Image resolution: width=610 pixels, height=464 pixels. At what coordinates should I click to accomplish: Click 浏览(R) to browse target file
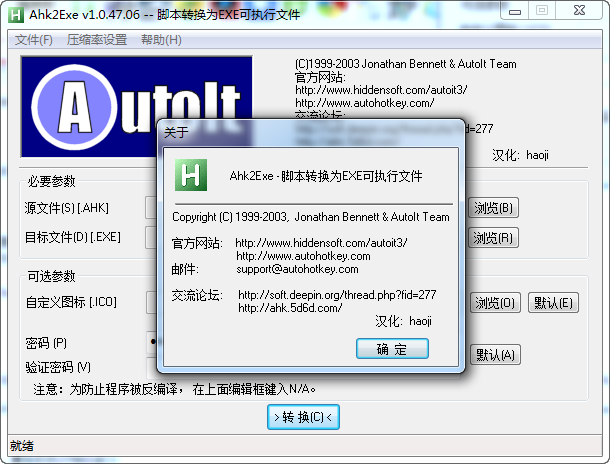click(x=493, y=238)
